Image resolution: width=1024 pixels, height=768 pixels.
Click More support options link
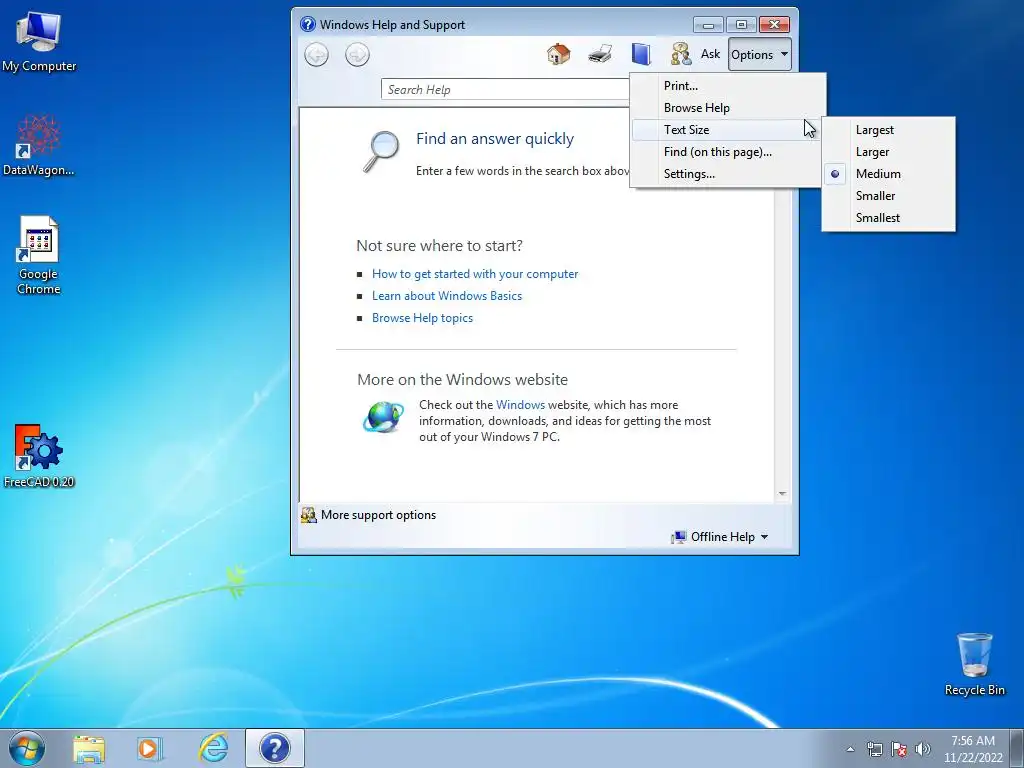(378, 515)
